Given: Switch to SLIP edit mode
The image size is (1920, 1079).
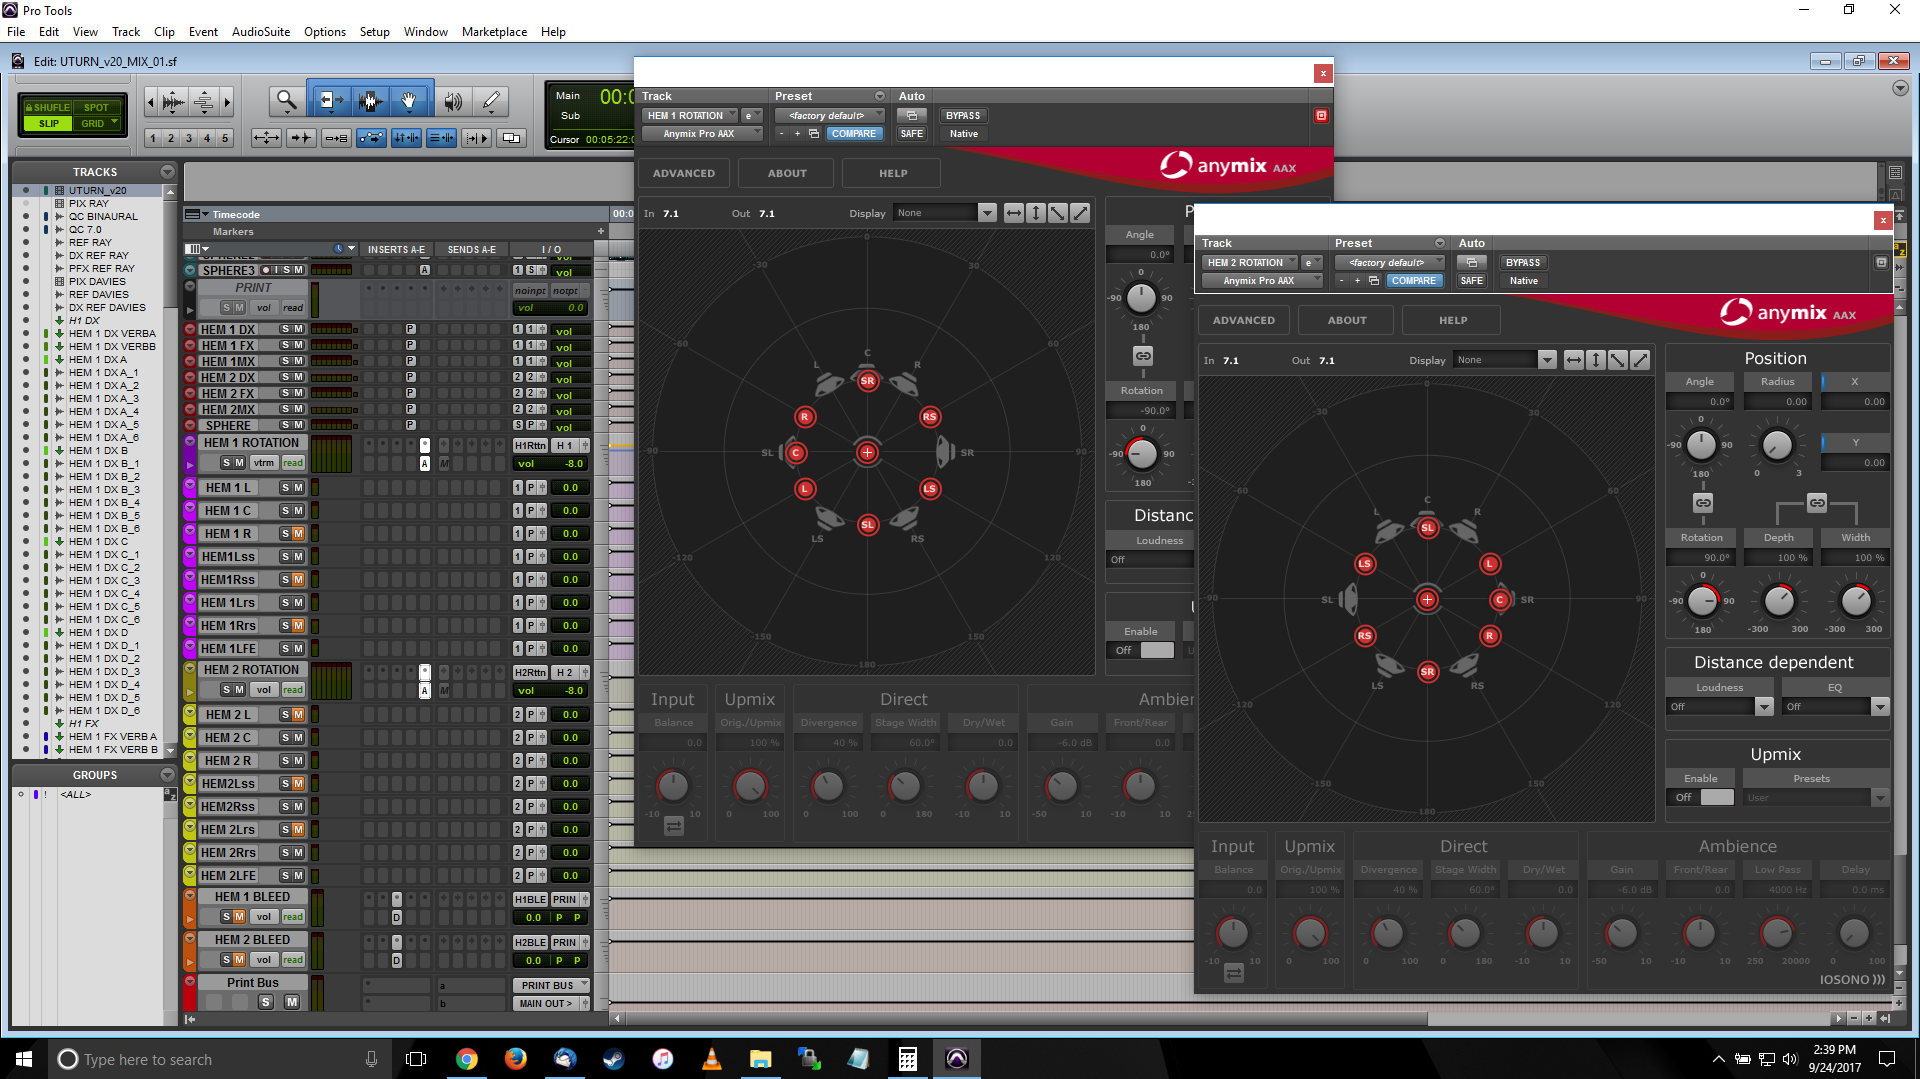Looking at the screenshot, I should tap(48, 123).
